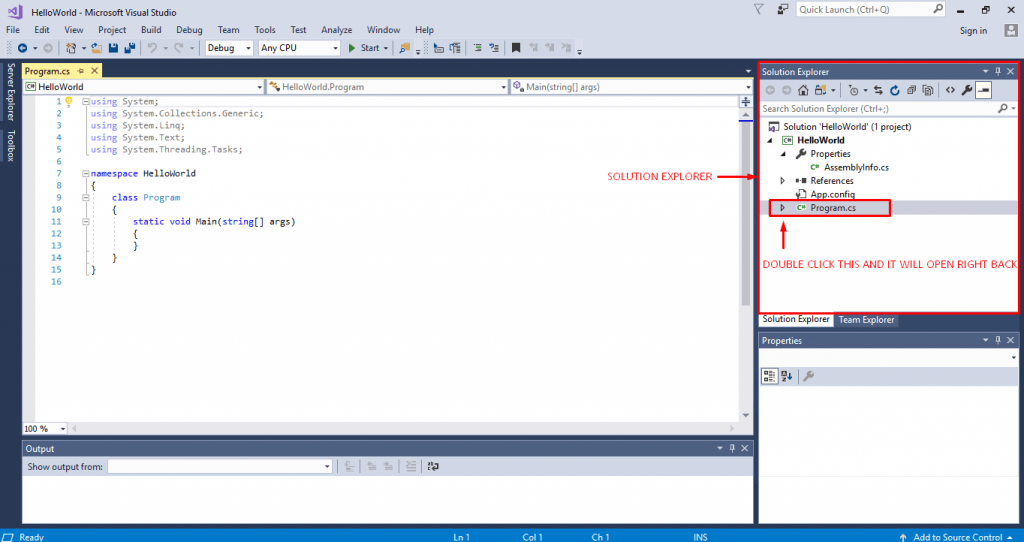Toggle pin on Properties panel header
The width and height of the screenshot is (1024, 542).
[998, 340]
